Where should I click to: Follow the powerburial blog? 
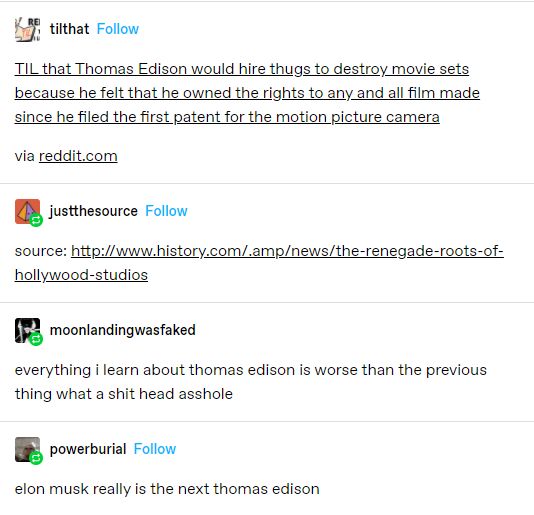[x=155, y=449]
